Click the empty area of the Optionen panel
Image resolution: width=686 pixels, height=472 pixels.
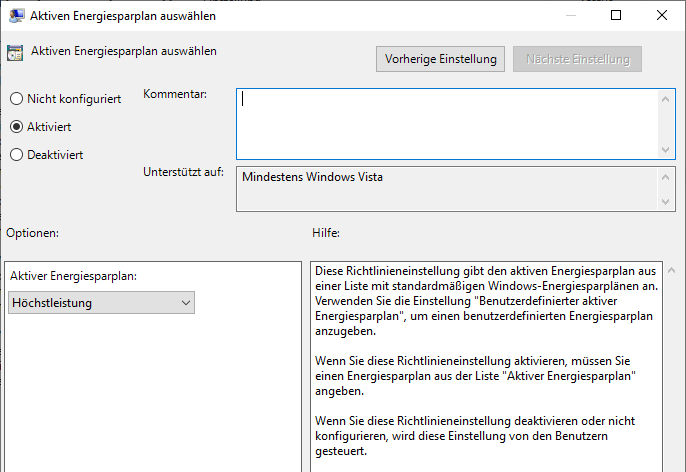(150, 400)
